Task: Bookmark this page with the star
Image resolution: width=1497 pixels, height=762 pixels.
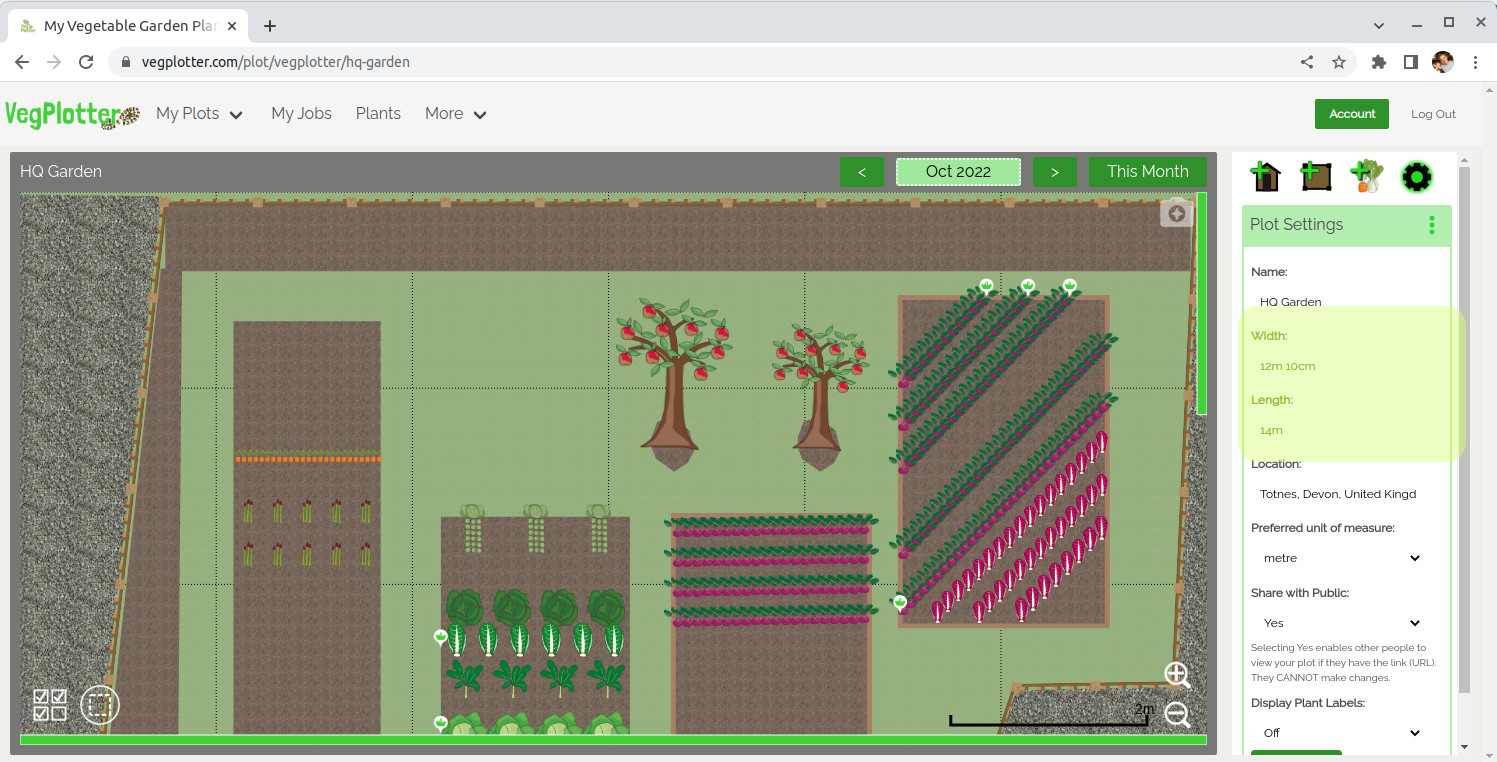Action: [1339, 62]
